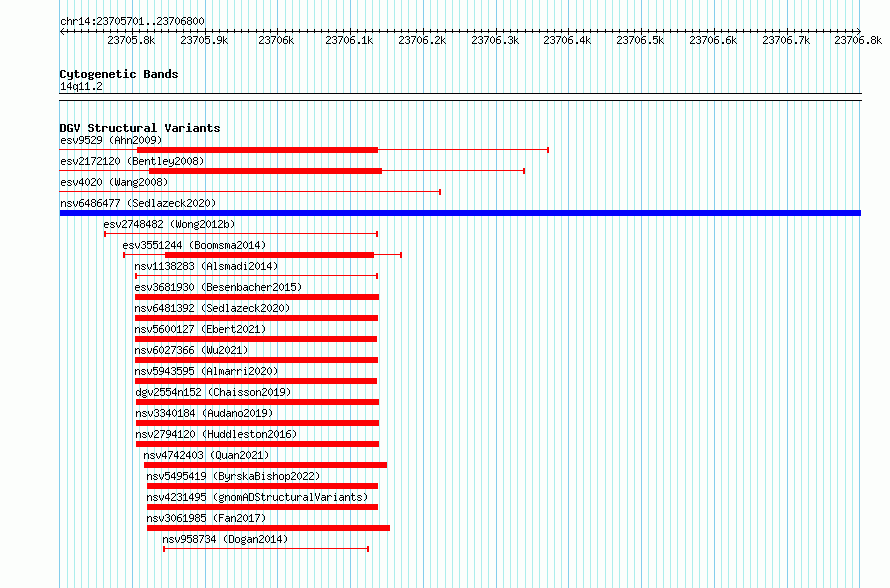The width and height of the screenshot is (890, 588).
Task: Click the red bar under esv3681930
Action: click(257, 297)
